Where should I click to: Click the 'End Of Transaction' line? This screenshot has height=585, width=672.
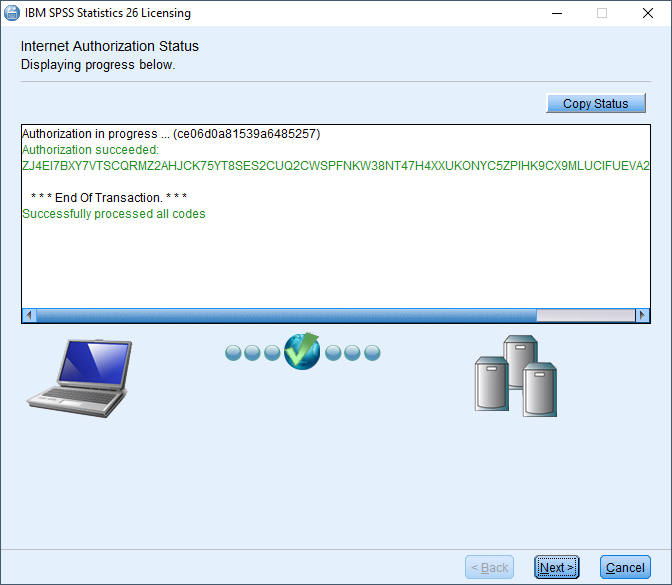(x=109, y=198)
